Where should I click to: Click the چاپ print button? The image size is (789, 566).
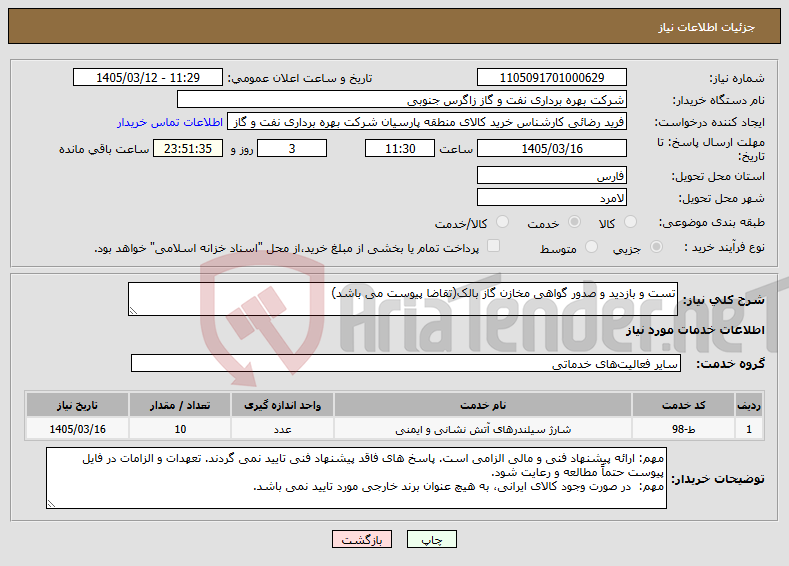pyautogui.click(x=432, y=539)
